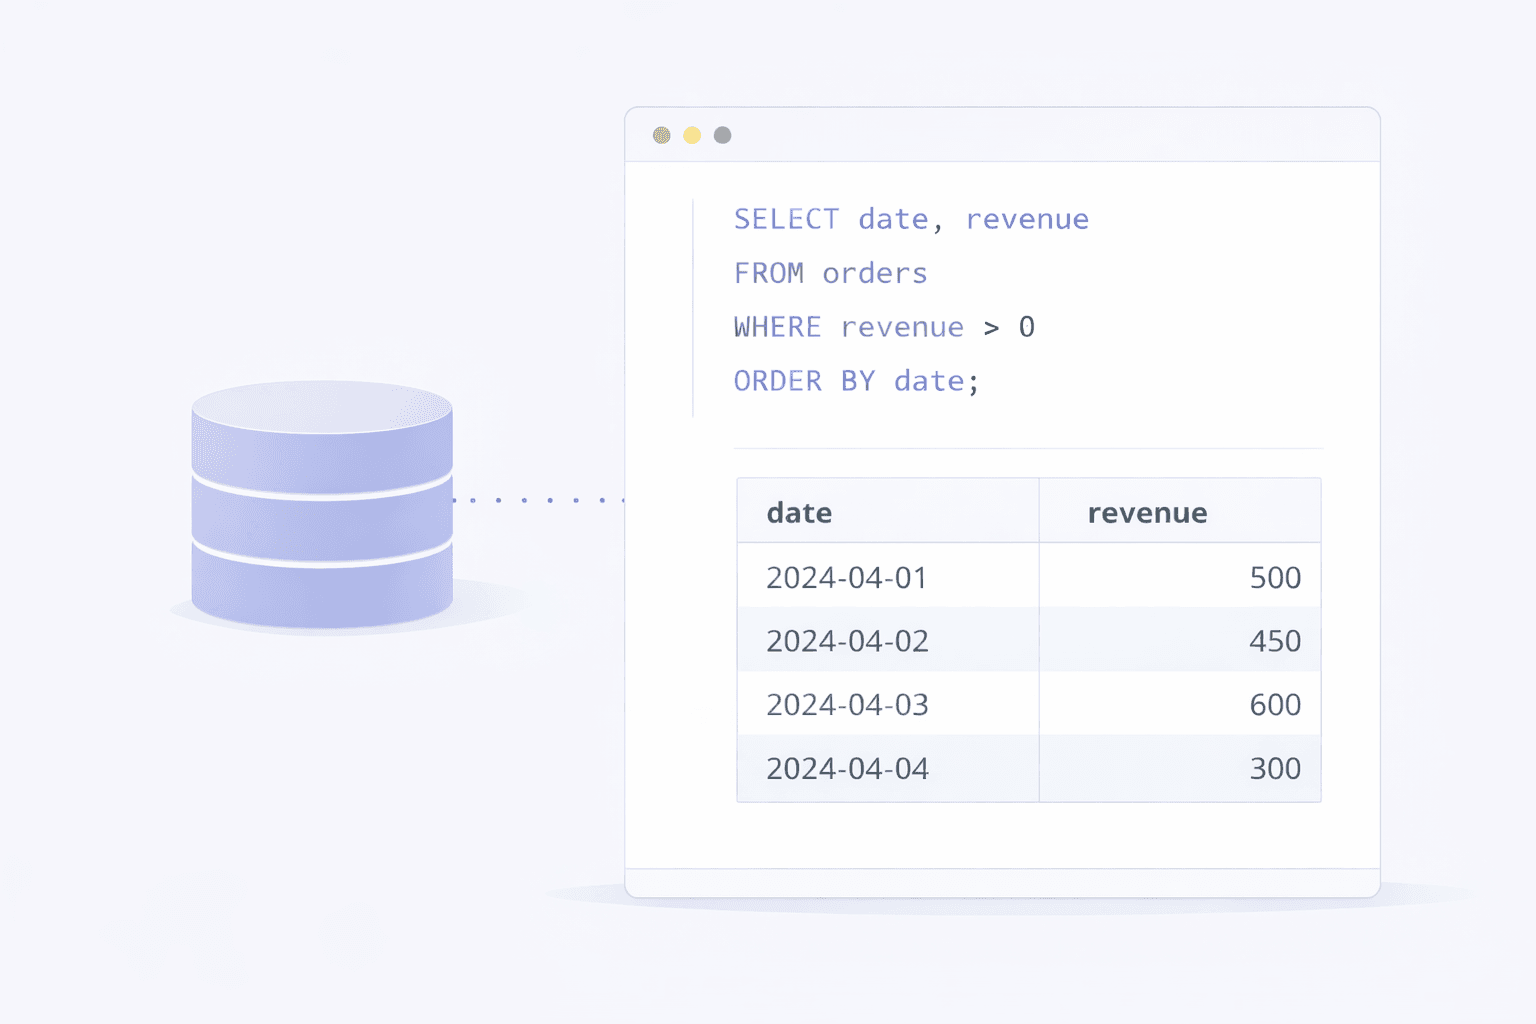Screen dimensions: 1536x1024
Task: Click the dotted connection line
Action: (x=540, y=498)
